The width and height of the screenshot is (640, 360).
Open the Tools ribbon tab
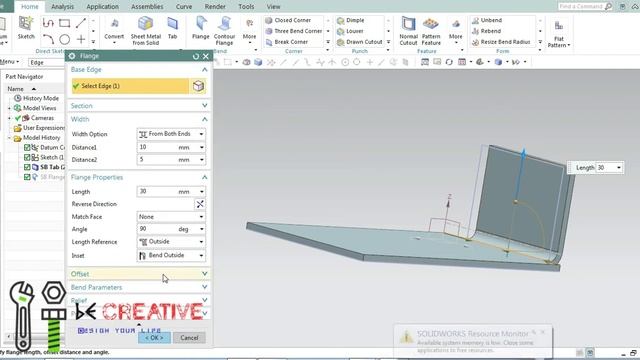[246, 7]
